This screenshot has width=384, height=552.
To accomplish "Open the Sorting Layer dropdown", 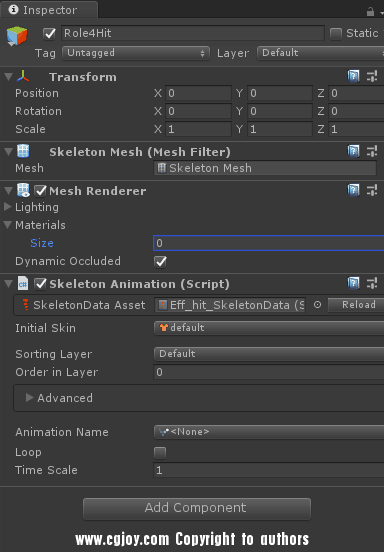I will click(x=269, y=354).
